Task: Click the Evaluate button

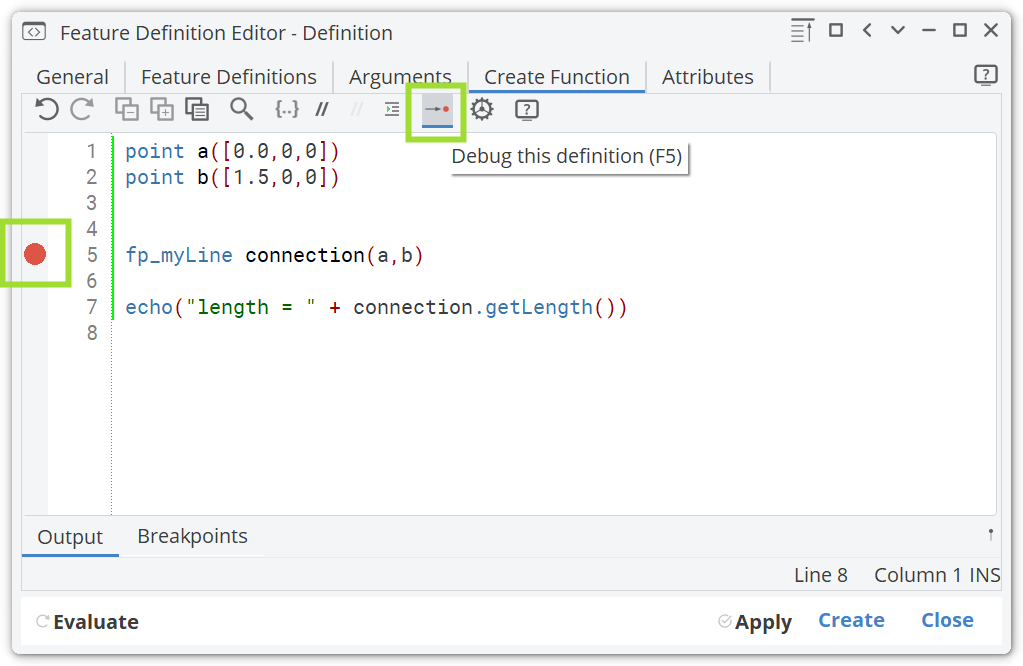Action: 87,622
